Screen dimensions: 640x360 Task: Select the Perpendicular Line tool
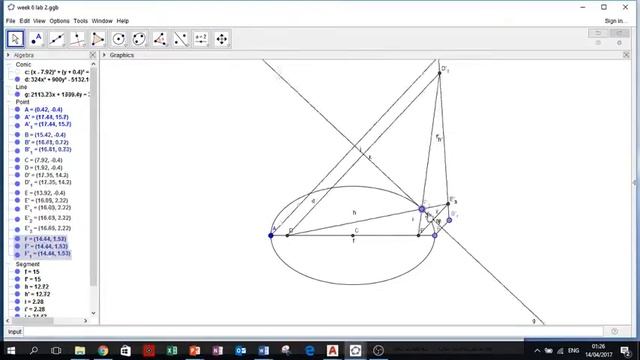[x=77, y=39]
